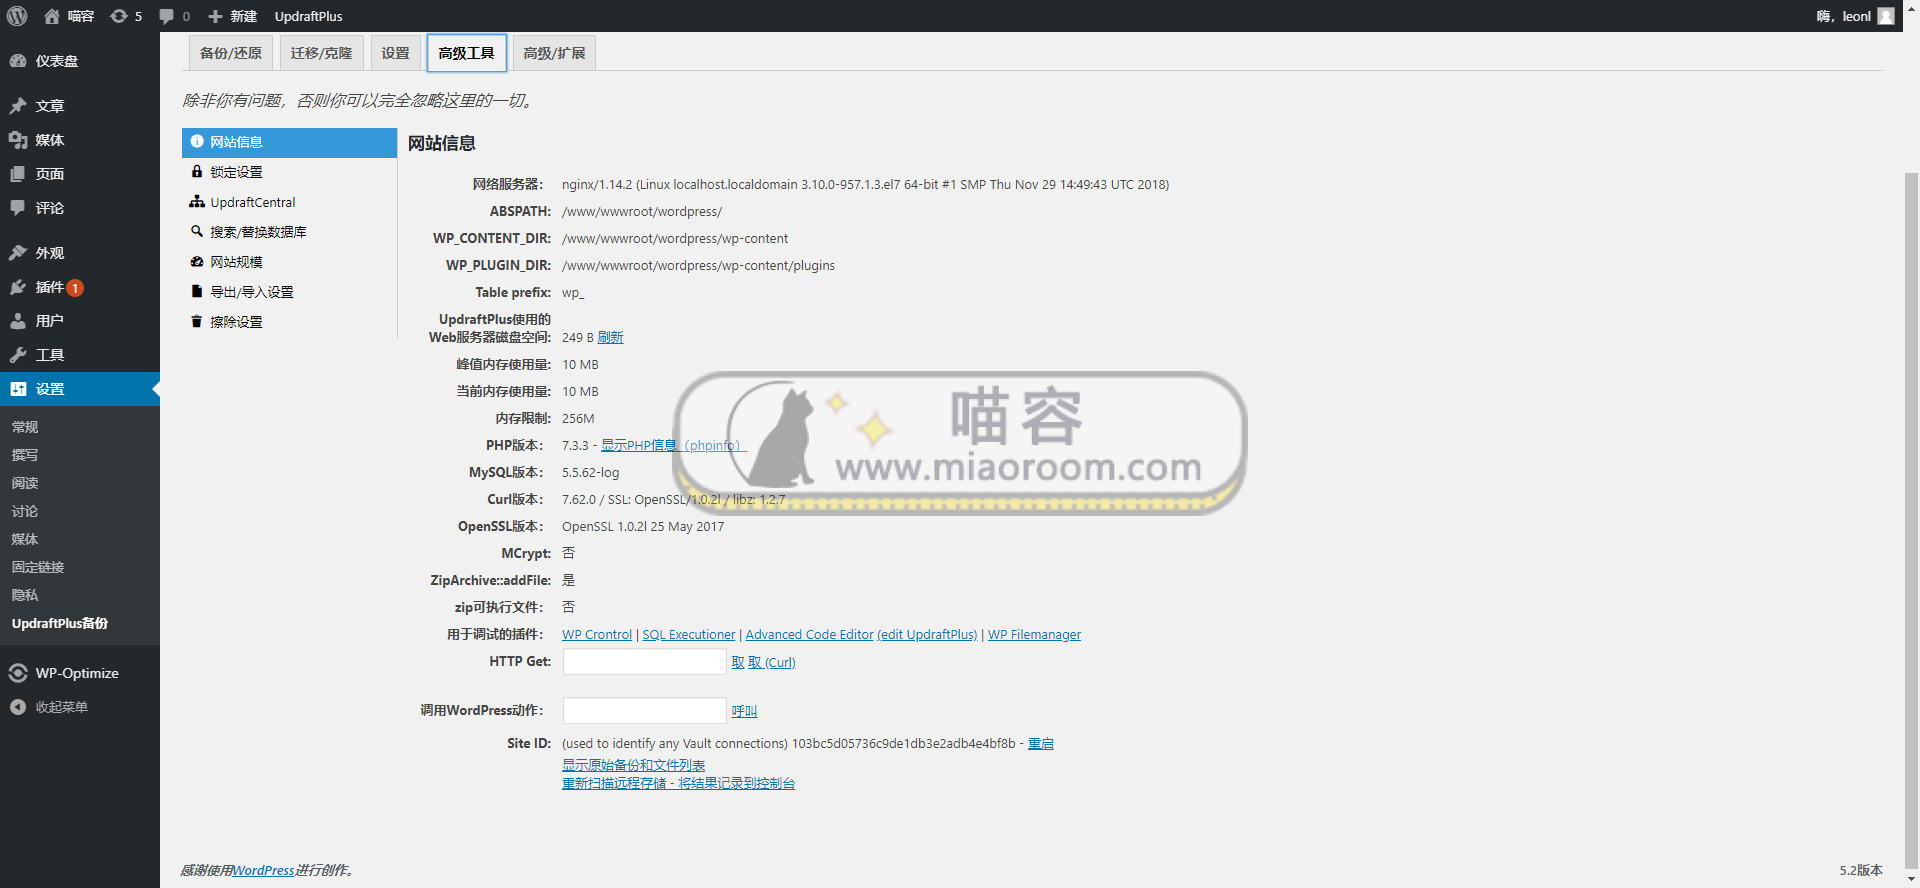Select 导出/导入设置 file icon item

197,292
